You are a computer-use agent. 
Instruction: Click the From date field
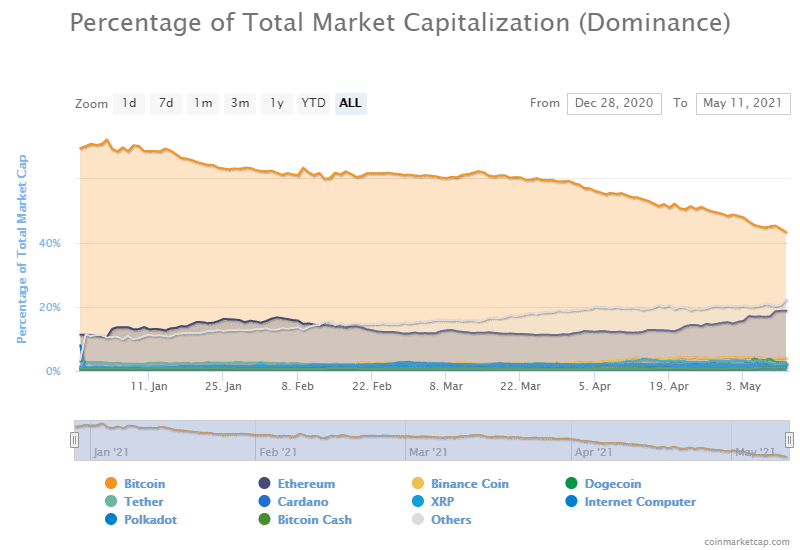614,104
